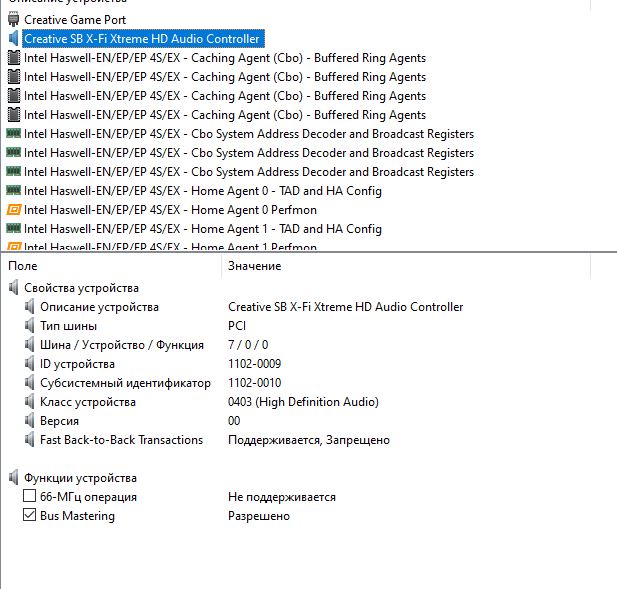Select Home Agent 1 - TAD and HA Config row
Viewport: 617px width, 589px height.
tap(203, 229)
